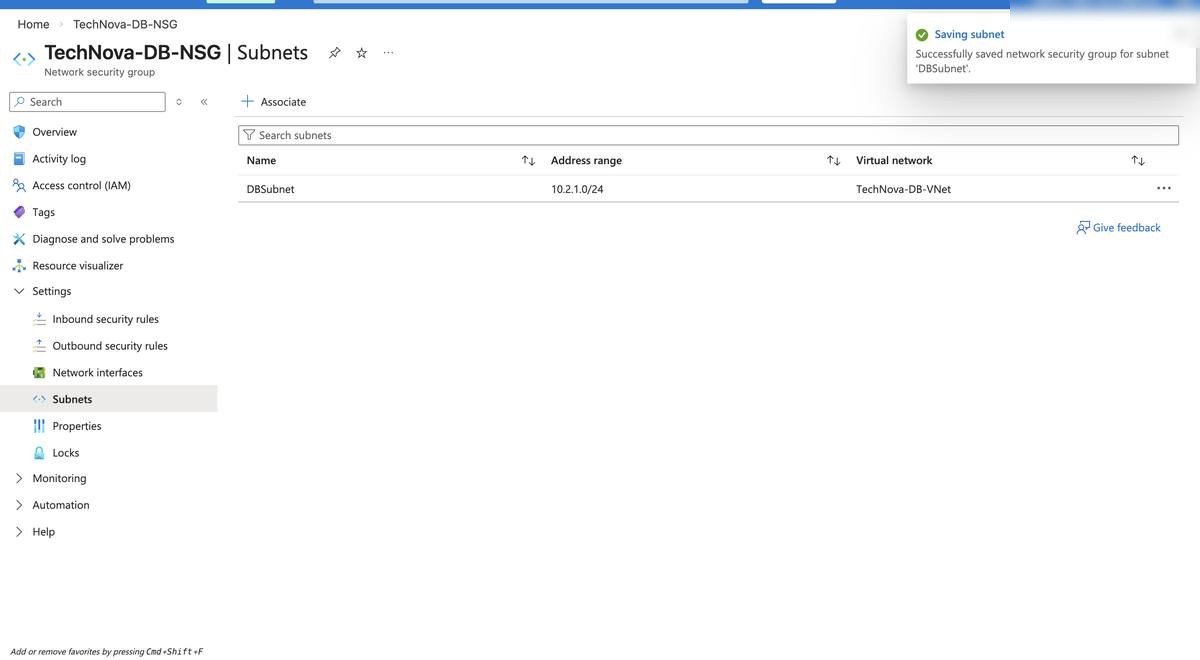Toggle the sidebar expand/collapse arrows next to Search
The width and height of the screenshot is (1200, 660).
tap(179, 102)
